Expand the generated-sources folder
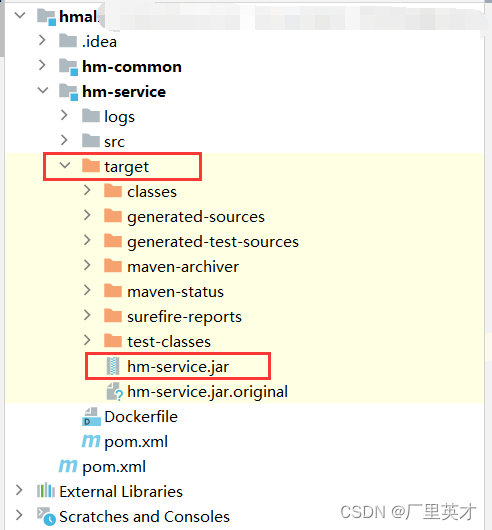Viewport: 492px width, 530px height. (87, 215)
